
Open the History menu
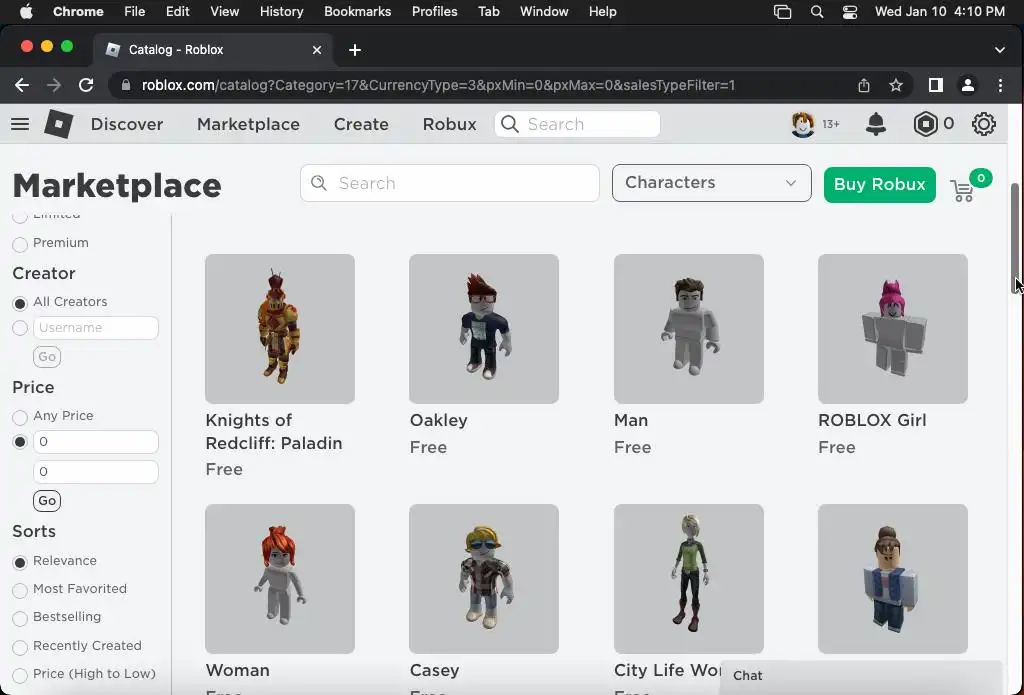281,12
